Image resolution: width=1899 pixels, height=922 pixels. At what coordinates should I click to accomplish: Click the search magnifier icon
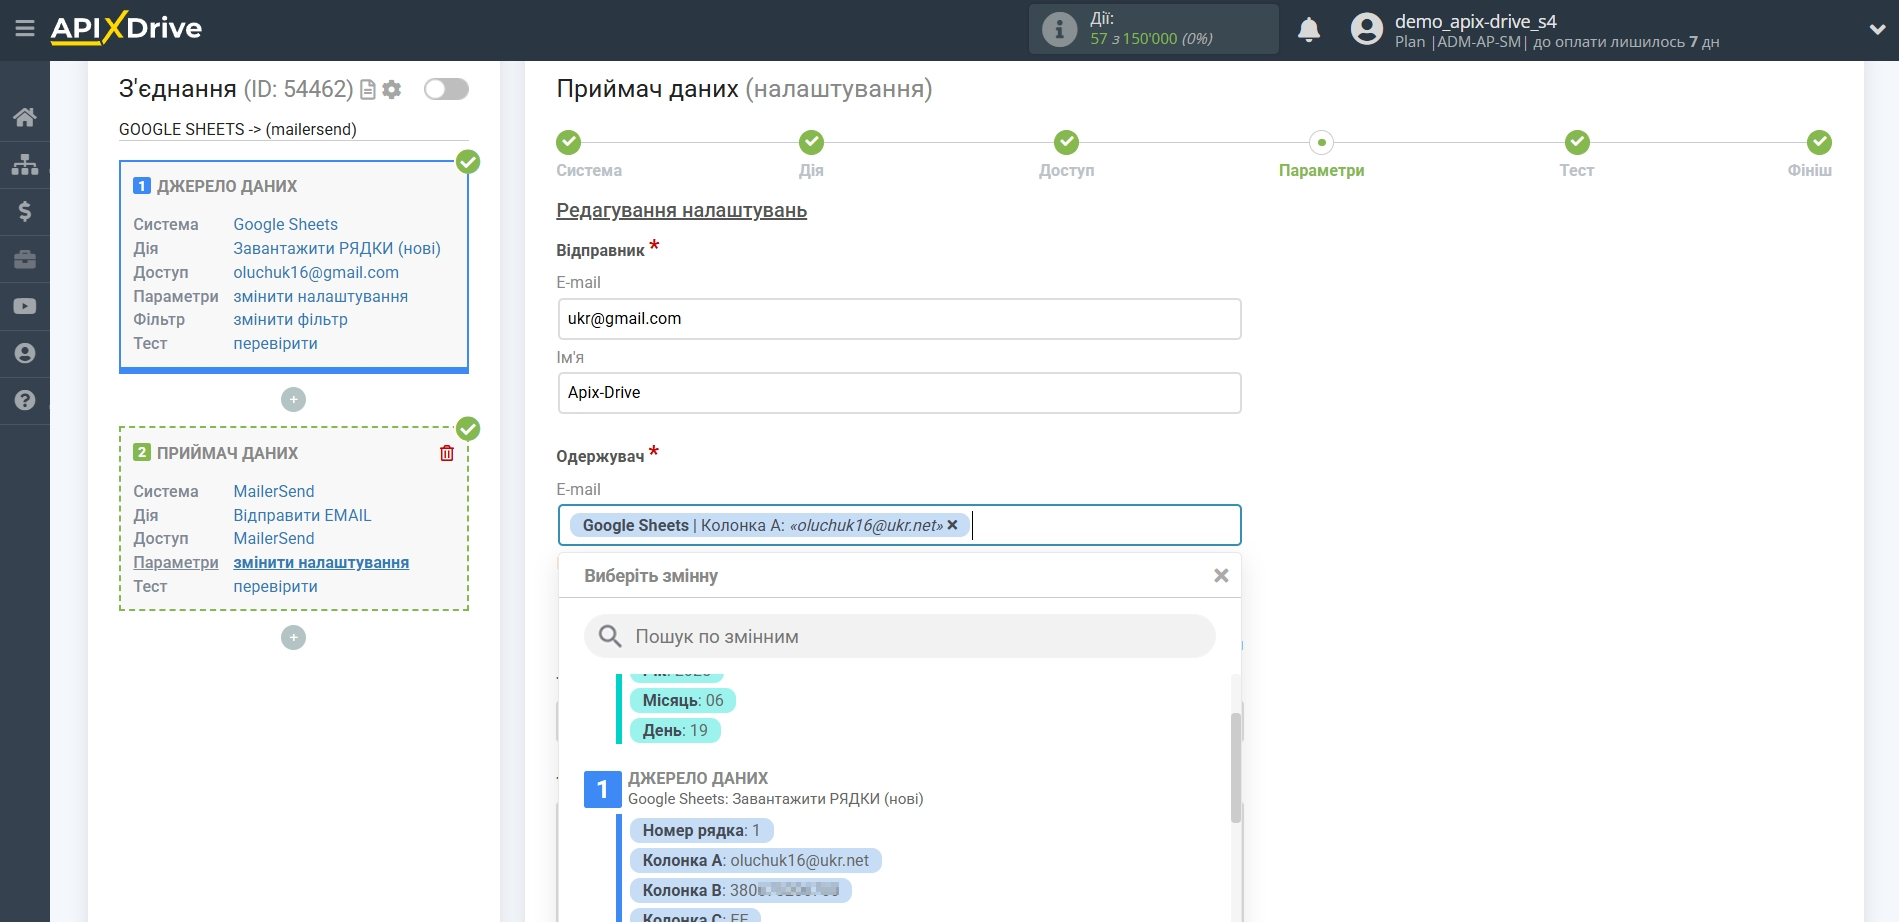pos(610,636)
